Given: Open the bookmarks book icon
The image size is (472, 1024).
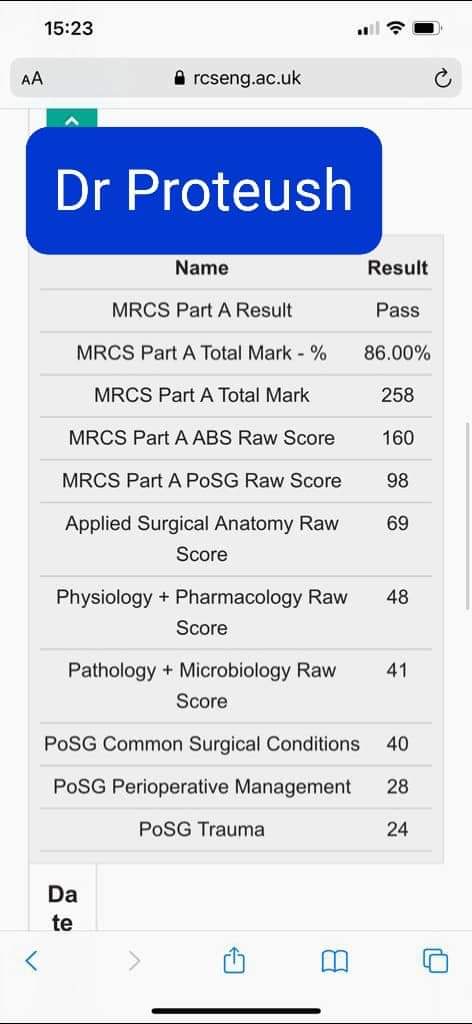Looking at the screenshot, I should (335, 961).
